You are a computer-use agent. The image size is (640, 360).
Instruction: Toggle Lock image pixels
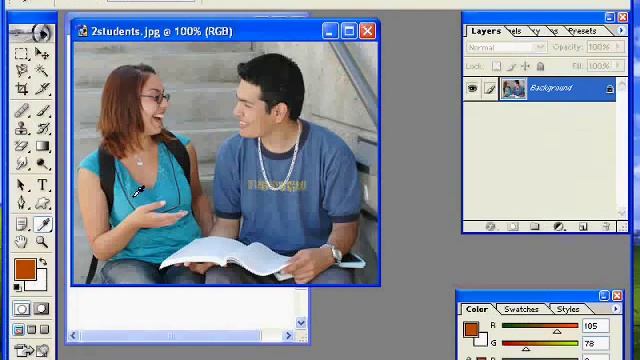point(511,66)
